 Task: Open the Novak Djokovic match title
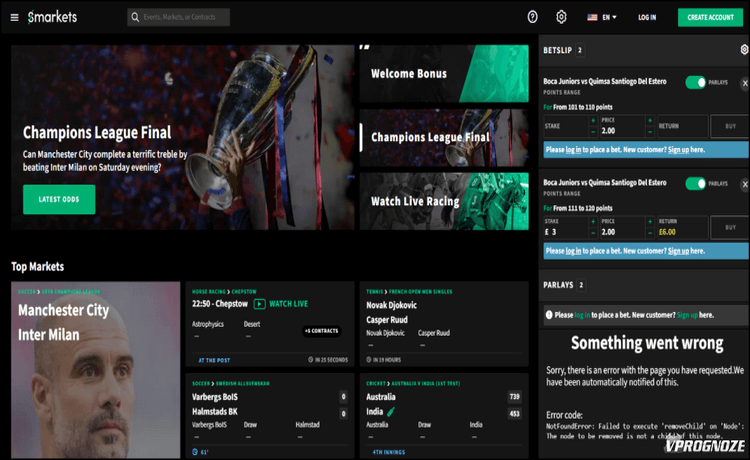pyautogui.click(x=391, y=305)
